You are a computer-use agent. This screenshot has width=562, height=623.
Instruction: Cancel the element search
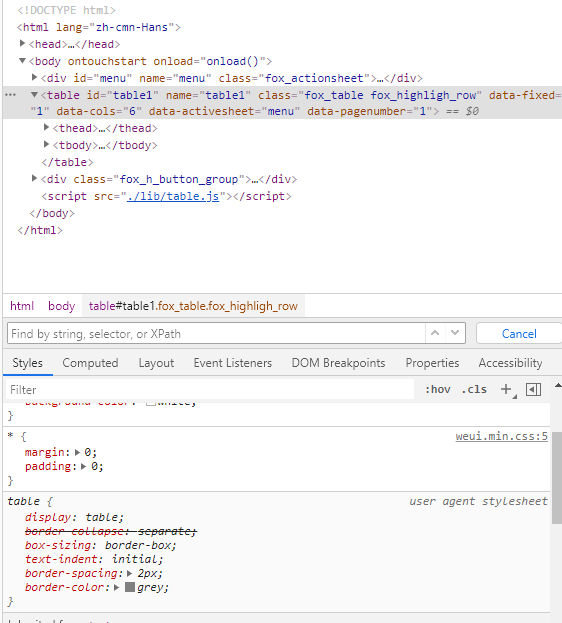tap(519, 334)
